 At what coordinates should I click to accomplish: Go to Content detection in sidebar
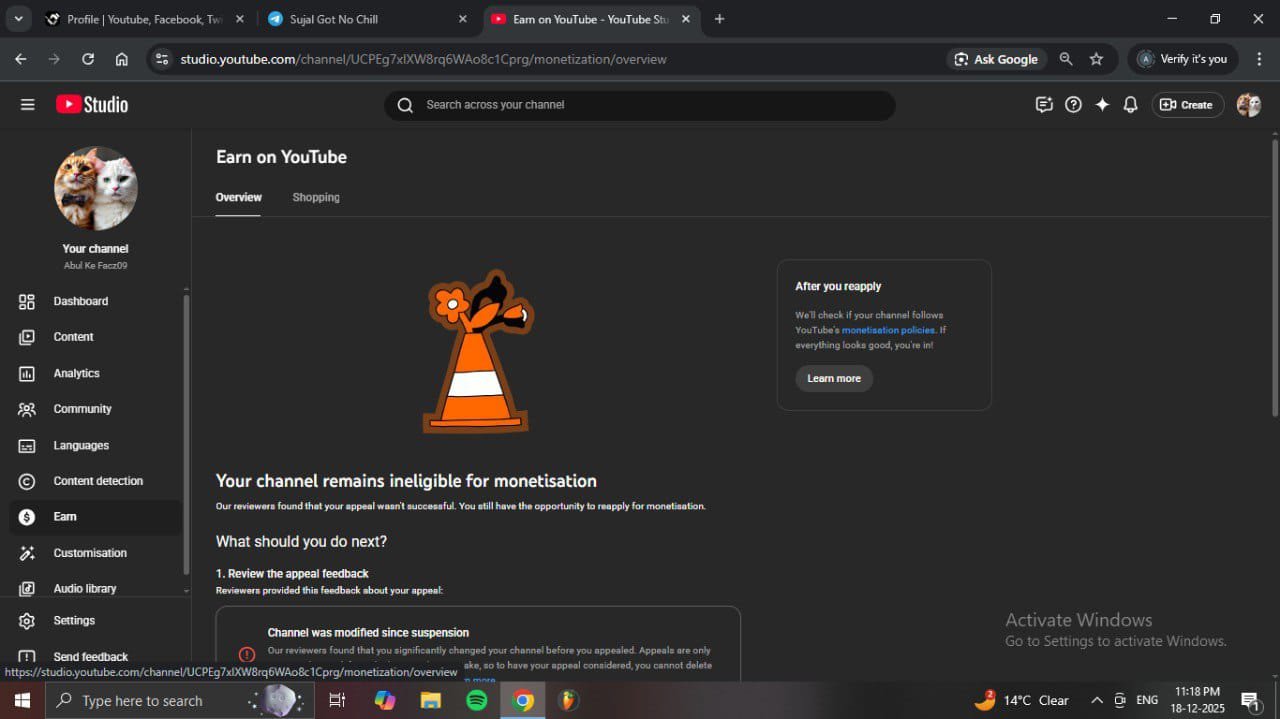(x=97, y=481)
